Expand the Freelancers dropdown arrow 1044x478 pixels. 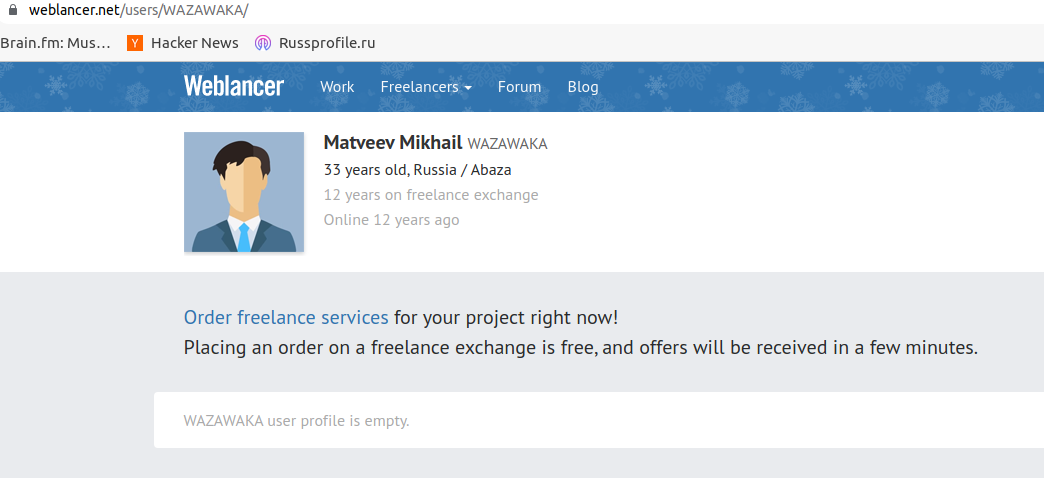(x=468, y=88)
